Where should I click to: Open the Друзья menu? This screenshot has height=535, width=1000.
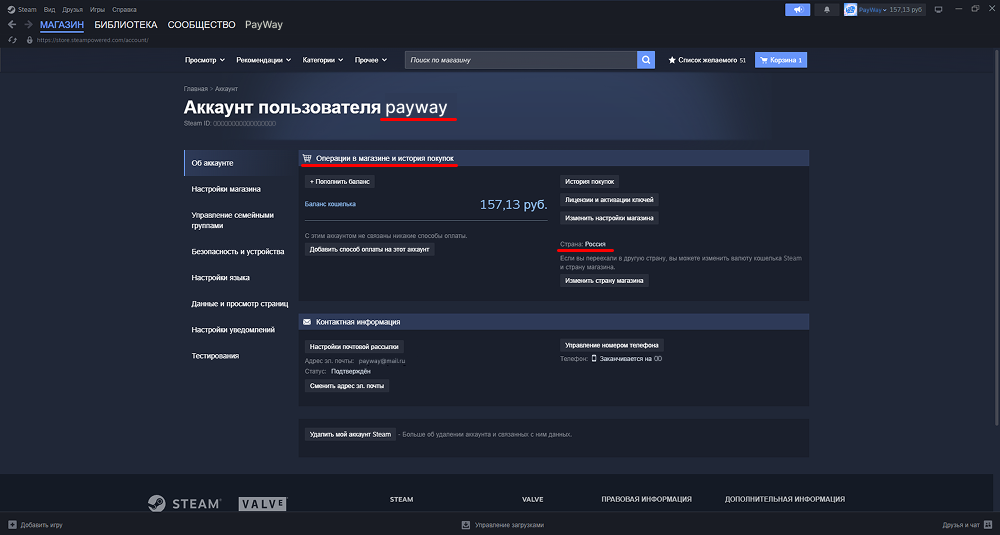tap(72, 10)
